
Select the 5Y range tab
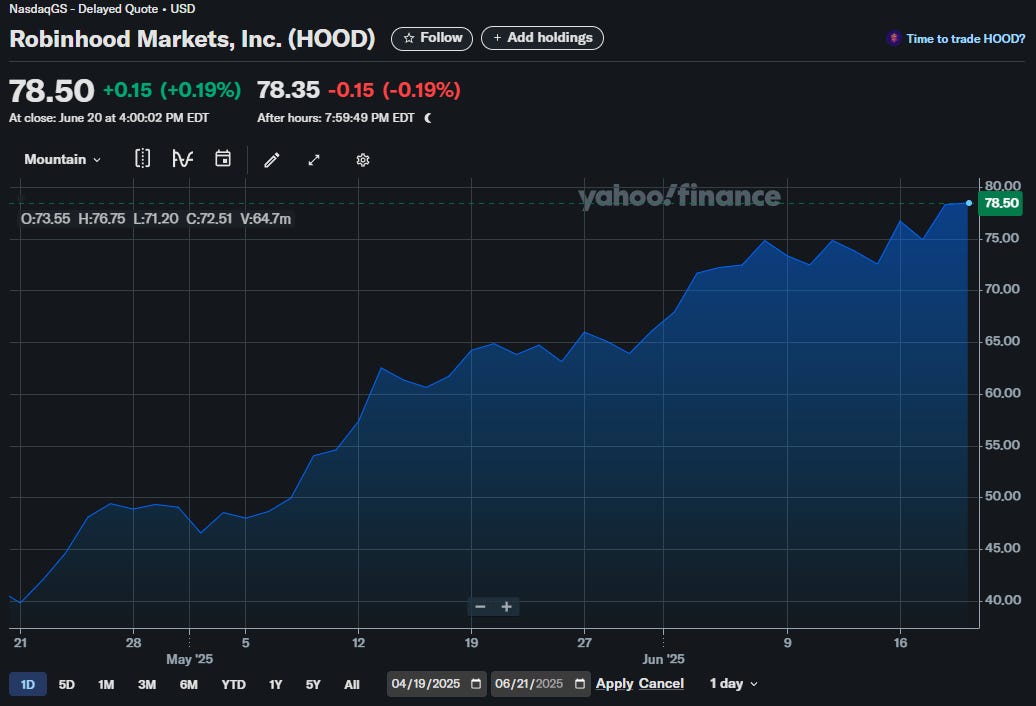tap(313, 684)
